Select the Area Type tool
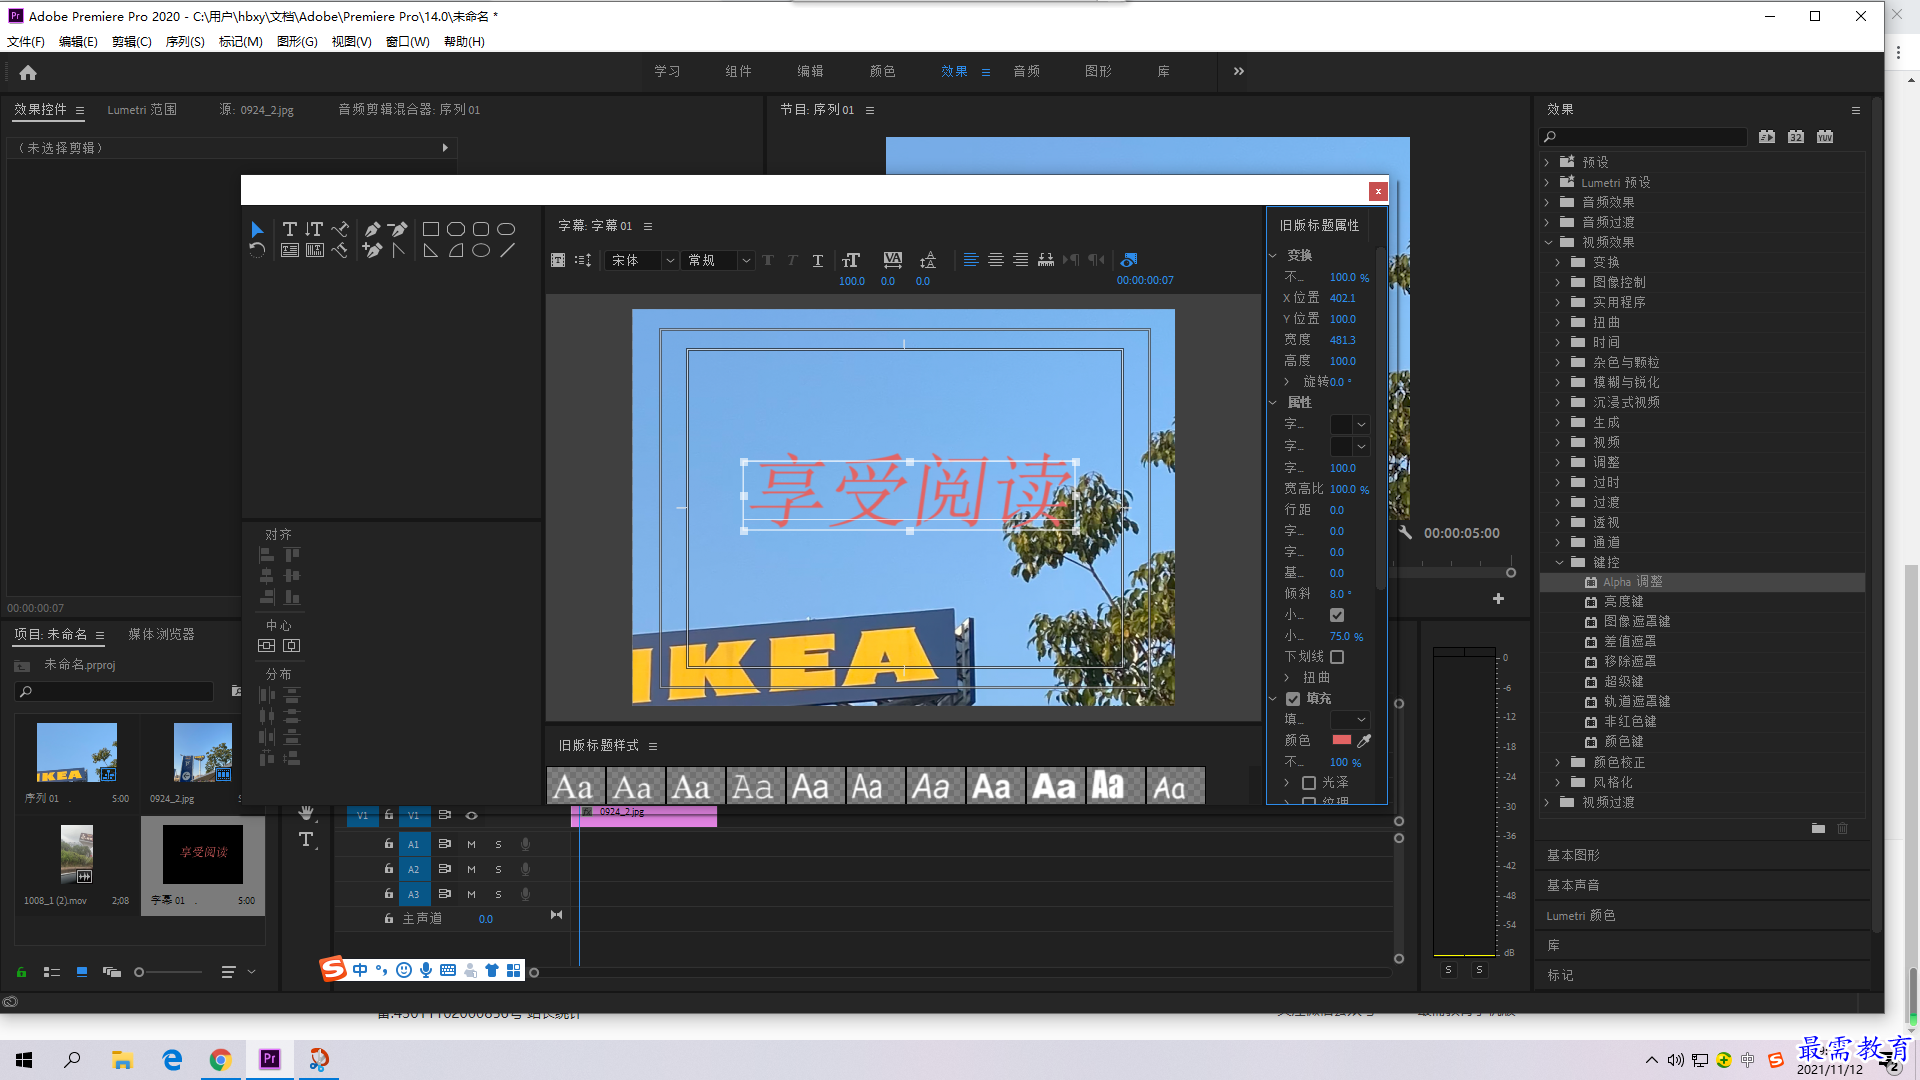 click(x=289, y=250)
